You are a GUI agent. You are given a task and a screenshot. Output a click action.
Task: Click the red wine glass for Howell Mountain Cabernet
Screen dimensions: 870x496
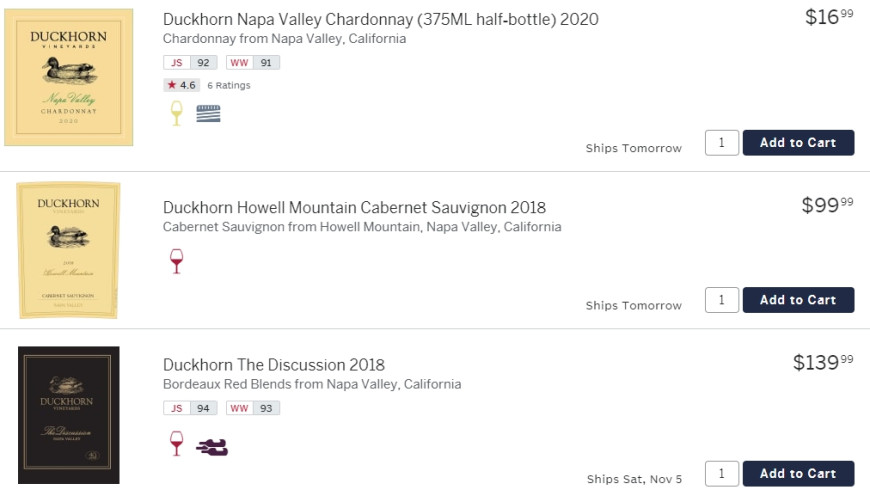point(176,261)
